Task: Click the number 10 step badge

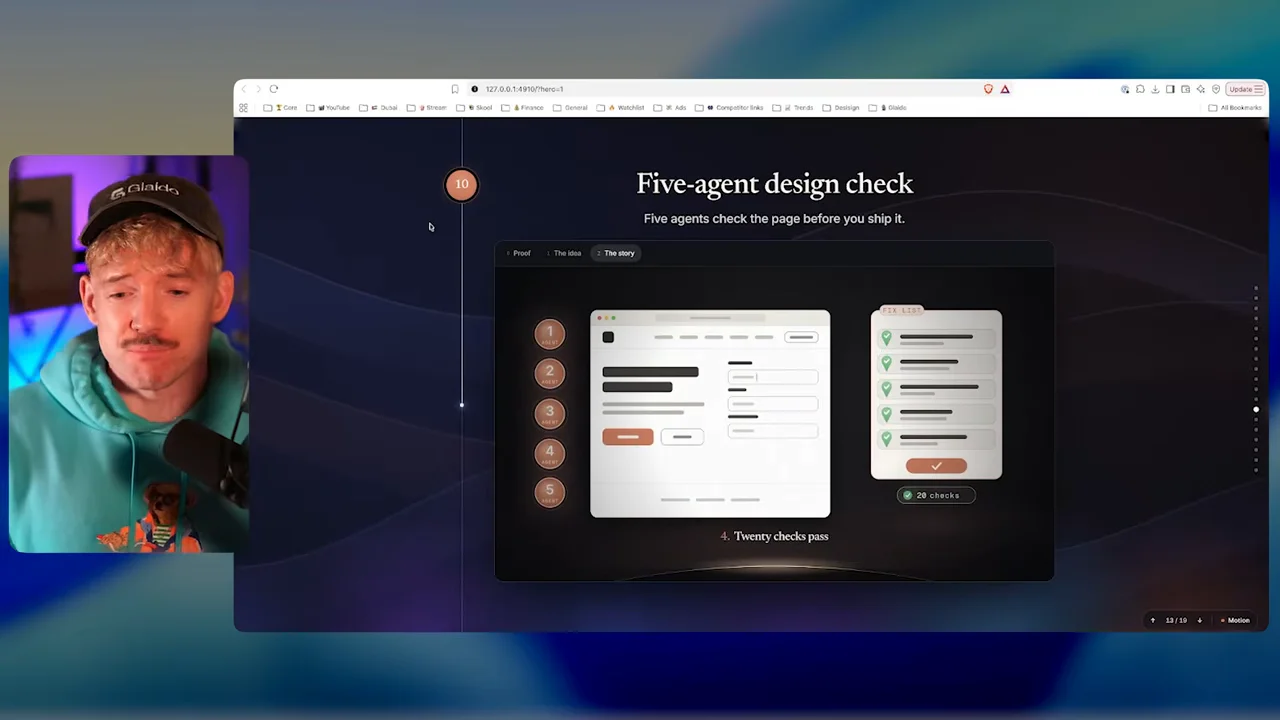Action: coord(461,184)
